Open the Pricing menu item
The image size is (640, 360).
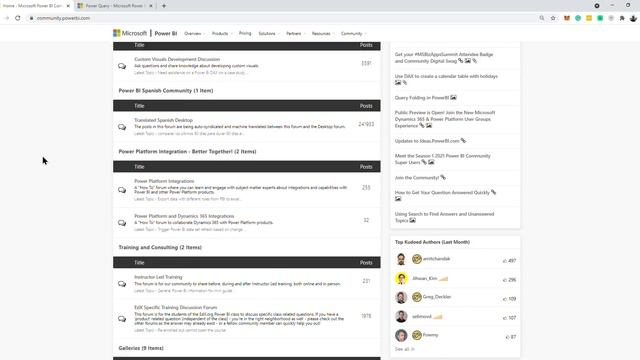click(245, 33)
